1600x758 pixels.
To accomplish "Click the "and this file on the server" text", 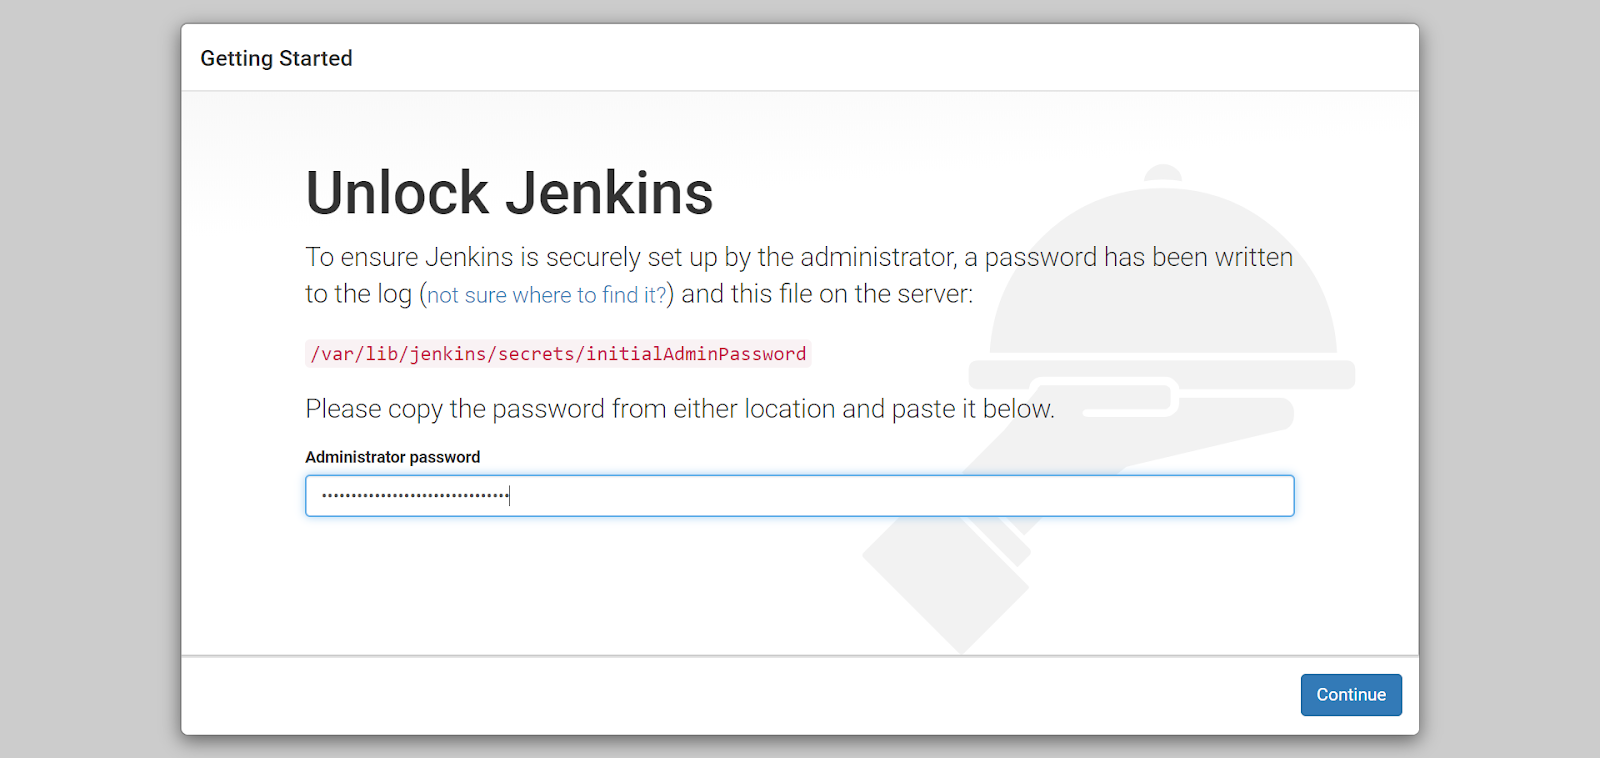I will click(x=827, y=294).
